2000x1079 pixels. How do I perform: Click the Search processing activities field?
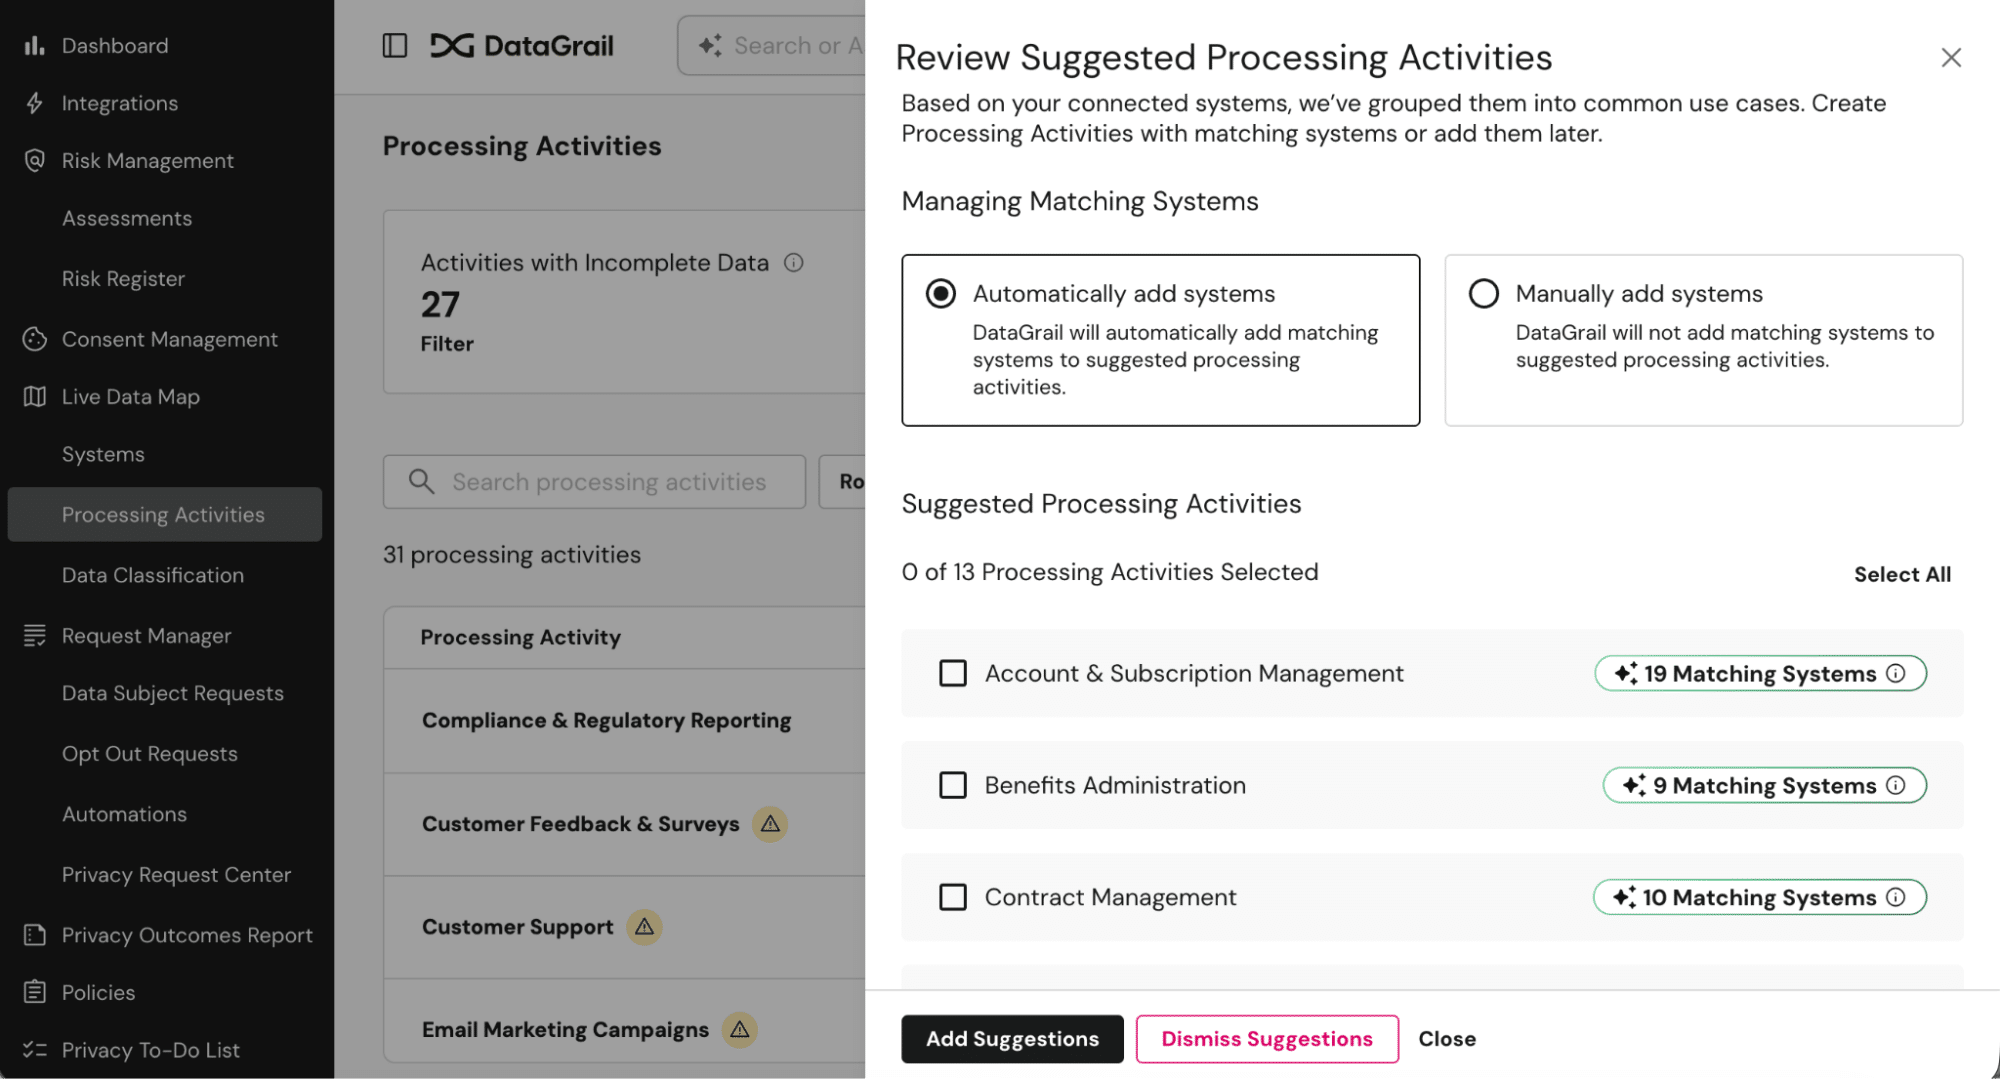pos(594,482)
